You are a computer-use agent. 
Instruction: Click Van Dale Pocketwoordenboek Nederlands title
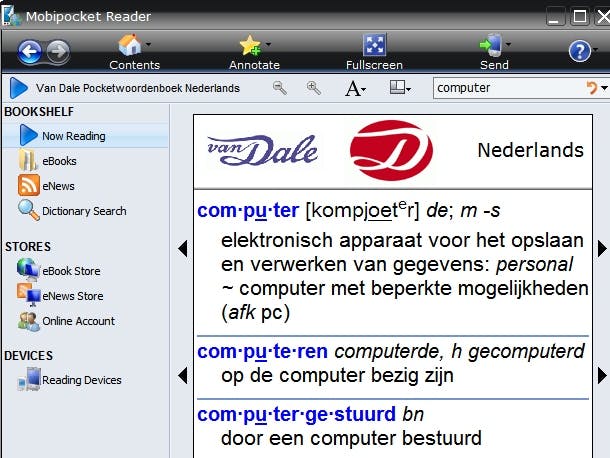(138, 88)
